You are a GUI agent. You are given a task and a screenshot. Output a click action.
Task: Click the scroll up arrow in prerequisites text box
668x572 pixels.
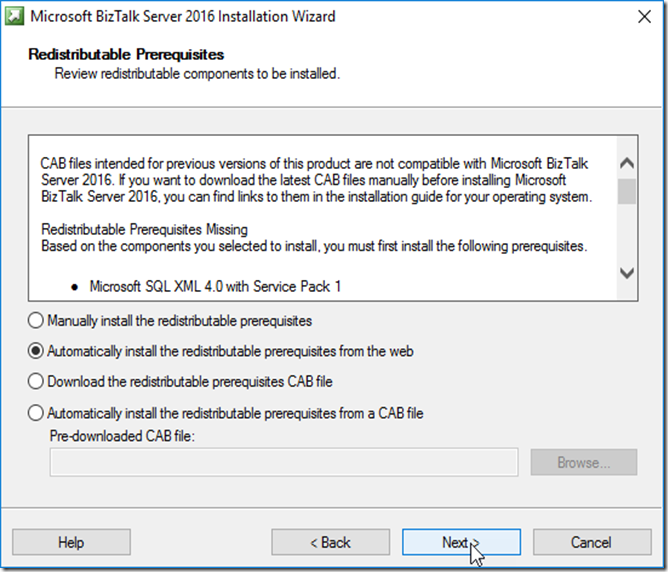[x=627, y=163]
